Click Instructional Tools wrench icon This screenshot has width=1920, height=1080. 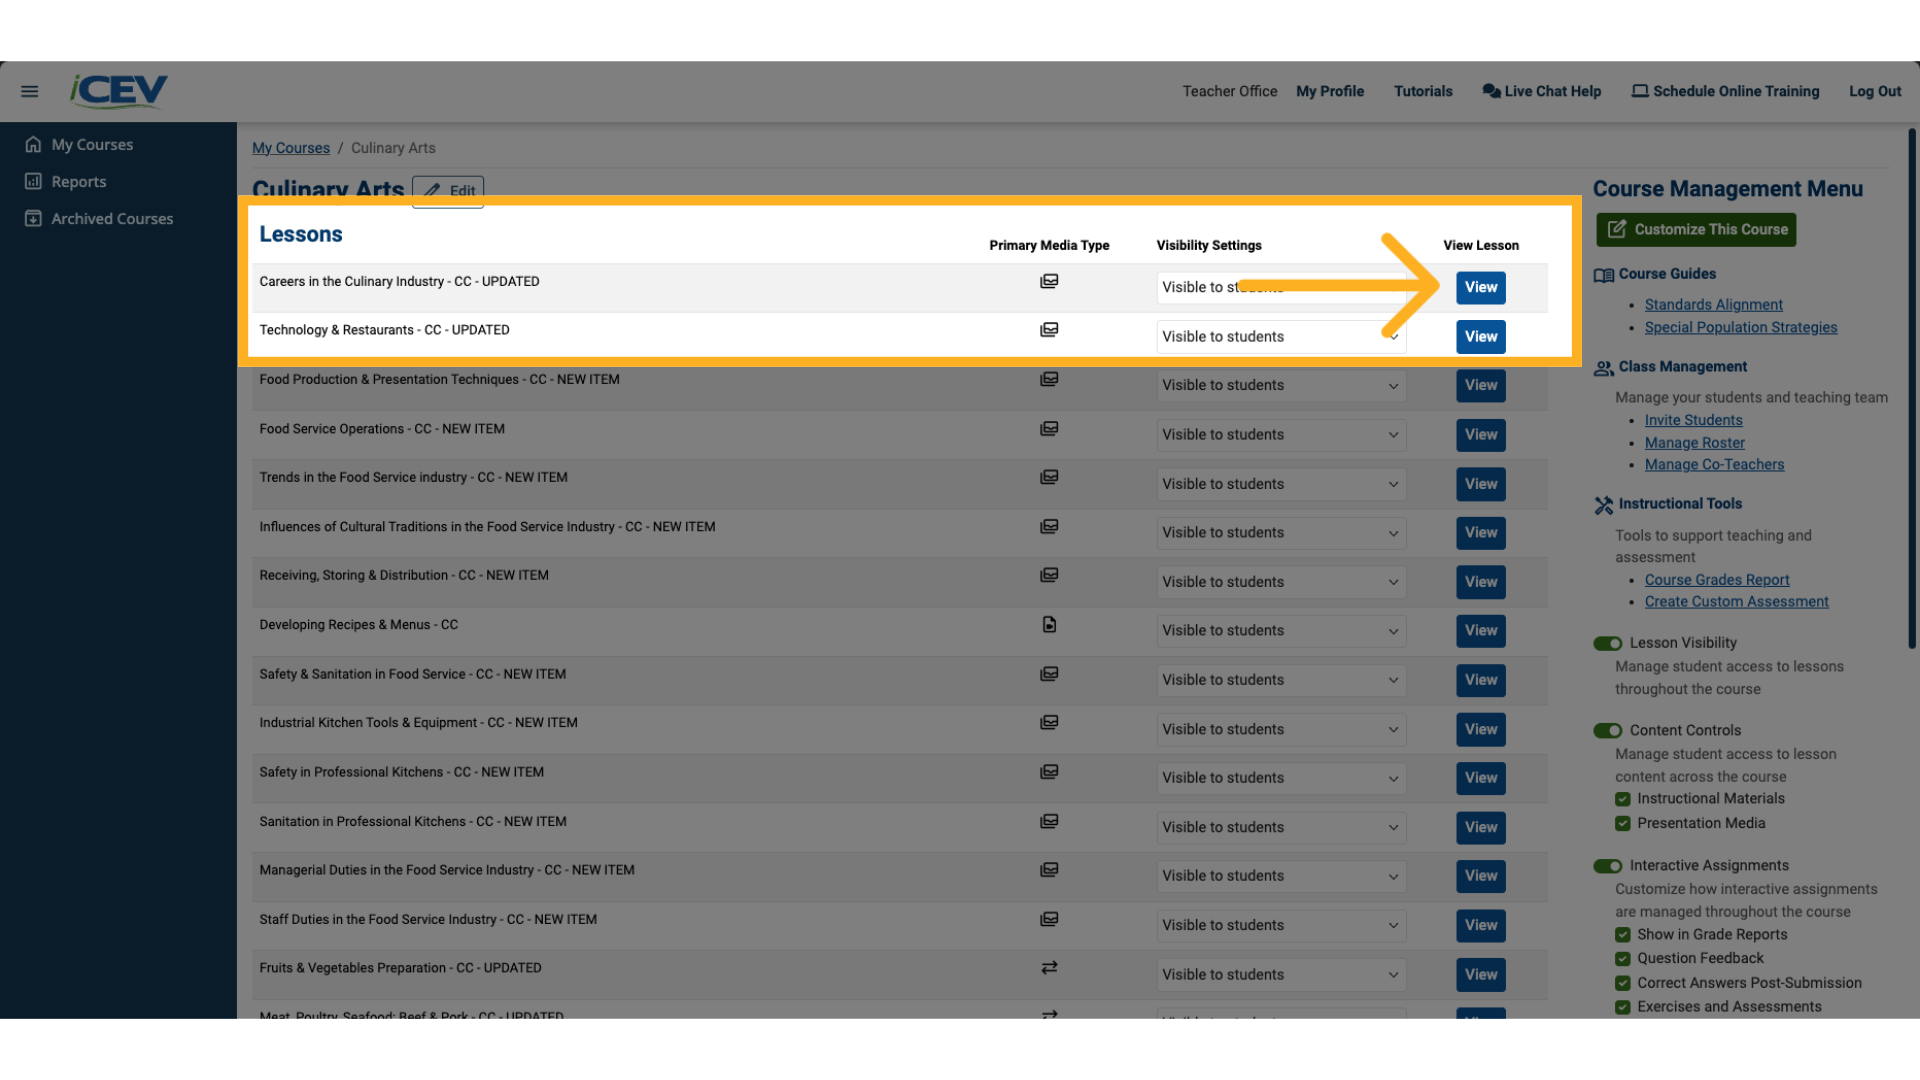pos(1604,505)
